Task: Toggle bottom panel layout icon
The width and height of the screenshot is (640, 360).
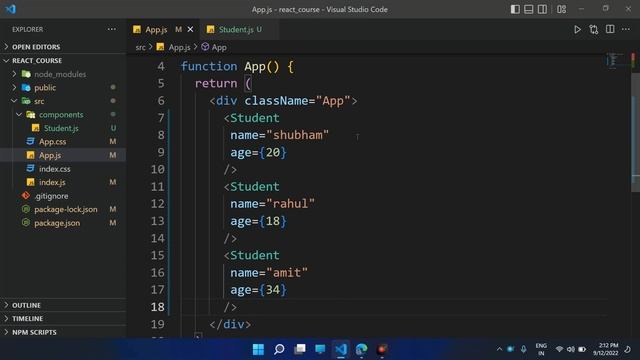Action: tap(529, 9)
